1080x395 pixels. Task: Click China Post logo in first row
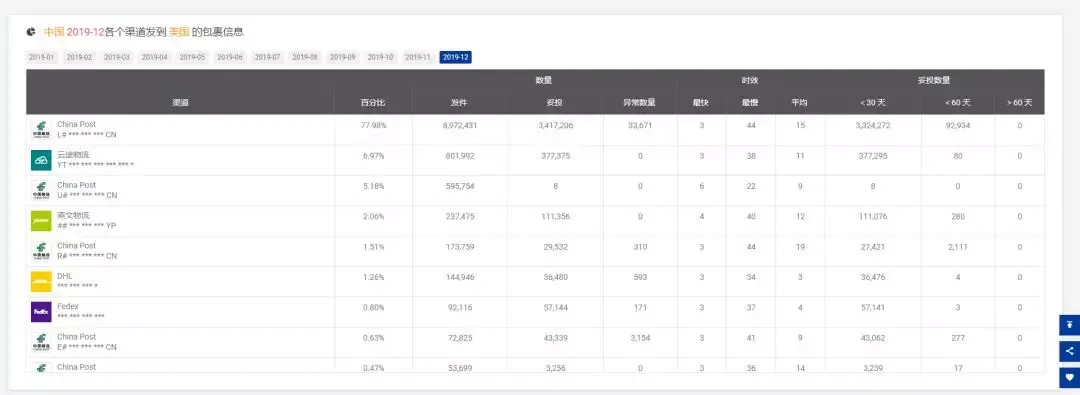pos(41,130)
